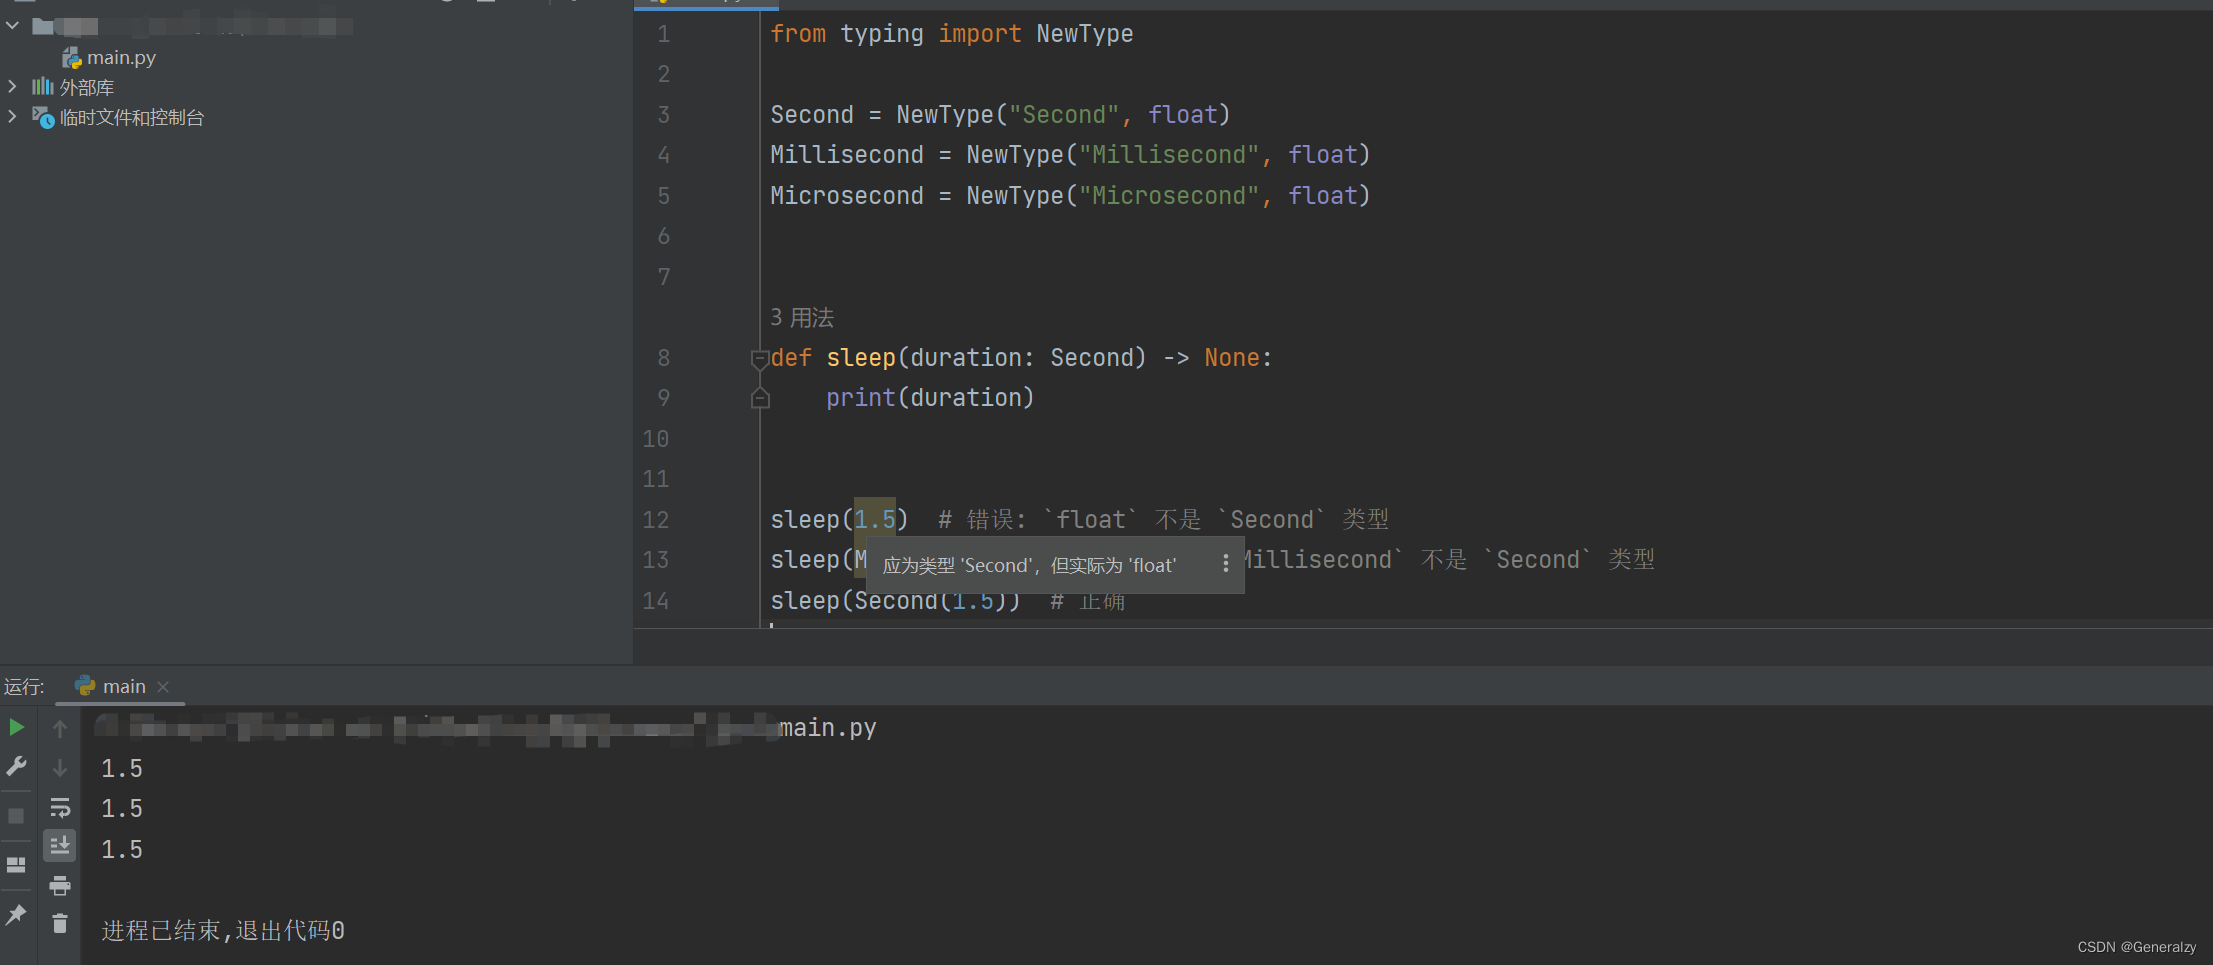Toggle scroll to end of console

tap(60, 846)
